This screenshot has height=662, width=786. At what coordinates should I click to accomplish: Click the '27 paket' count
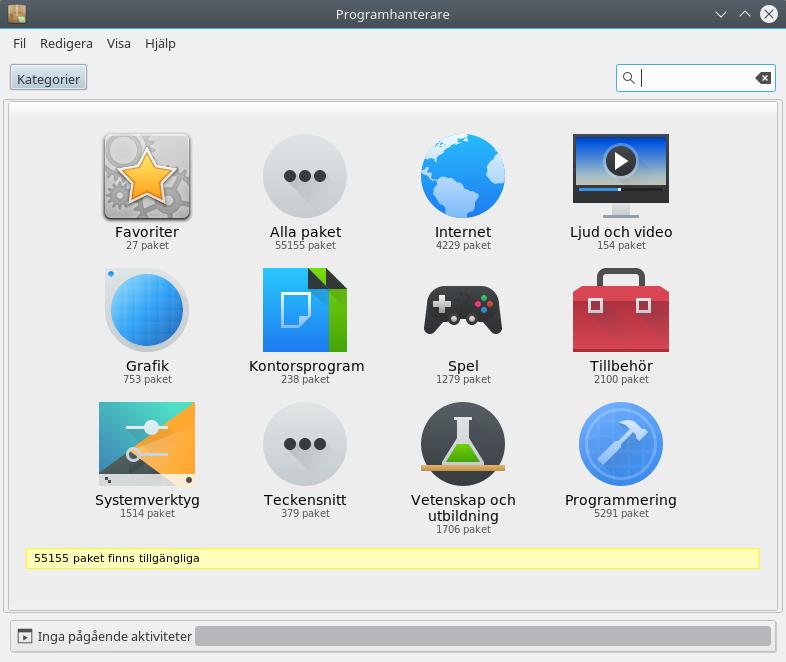147,245
